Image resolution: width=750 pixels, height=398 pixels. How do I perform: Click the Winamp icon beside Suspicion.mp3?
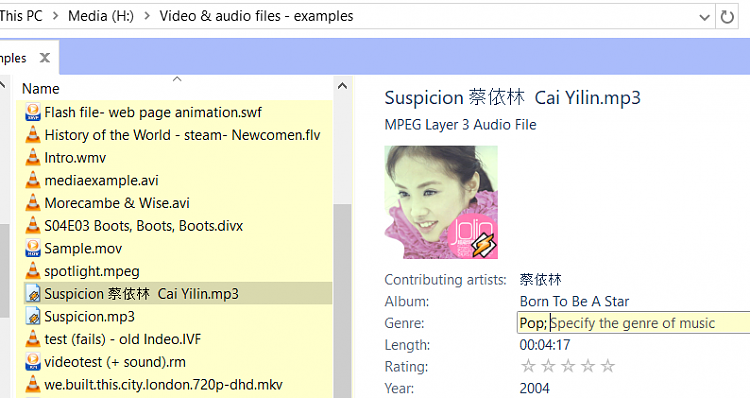pyautogui.click(x=33, y=316)
